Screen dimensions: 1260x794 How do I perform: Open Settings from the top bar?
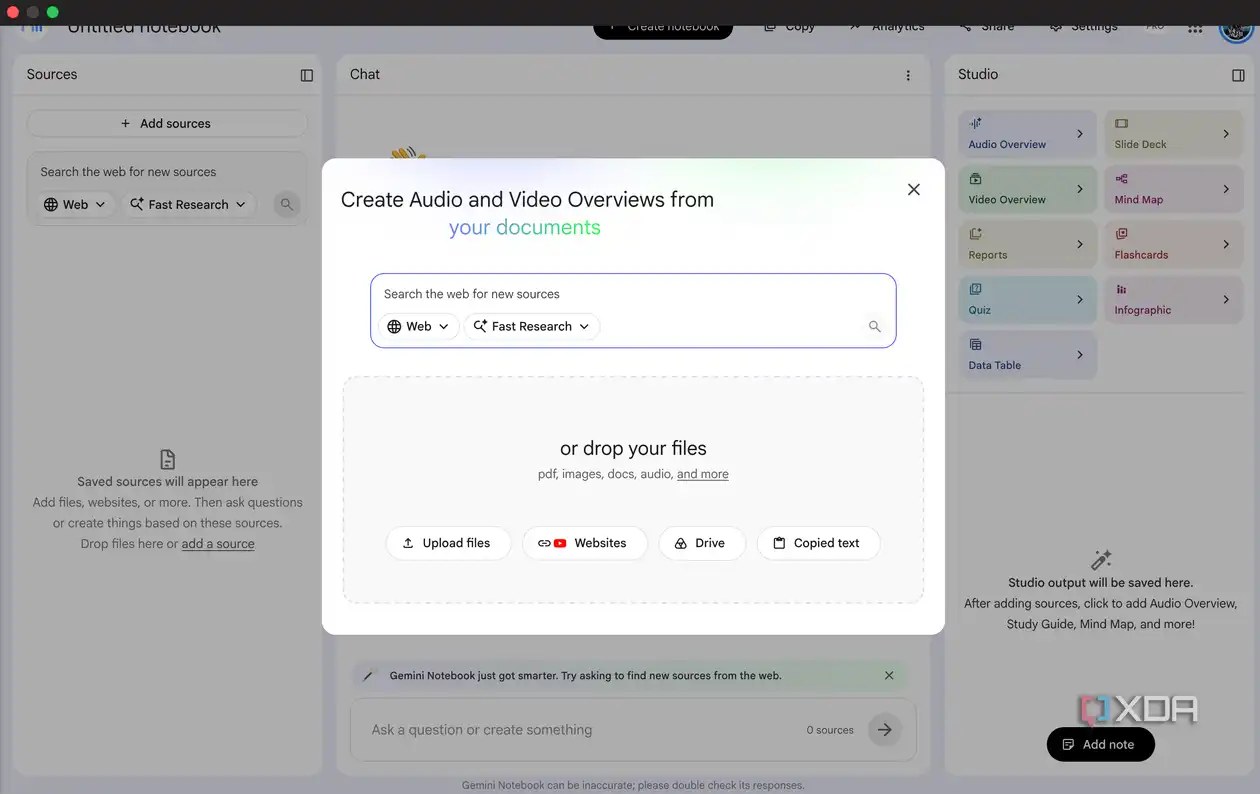[1084, 29]
